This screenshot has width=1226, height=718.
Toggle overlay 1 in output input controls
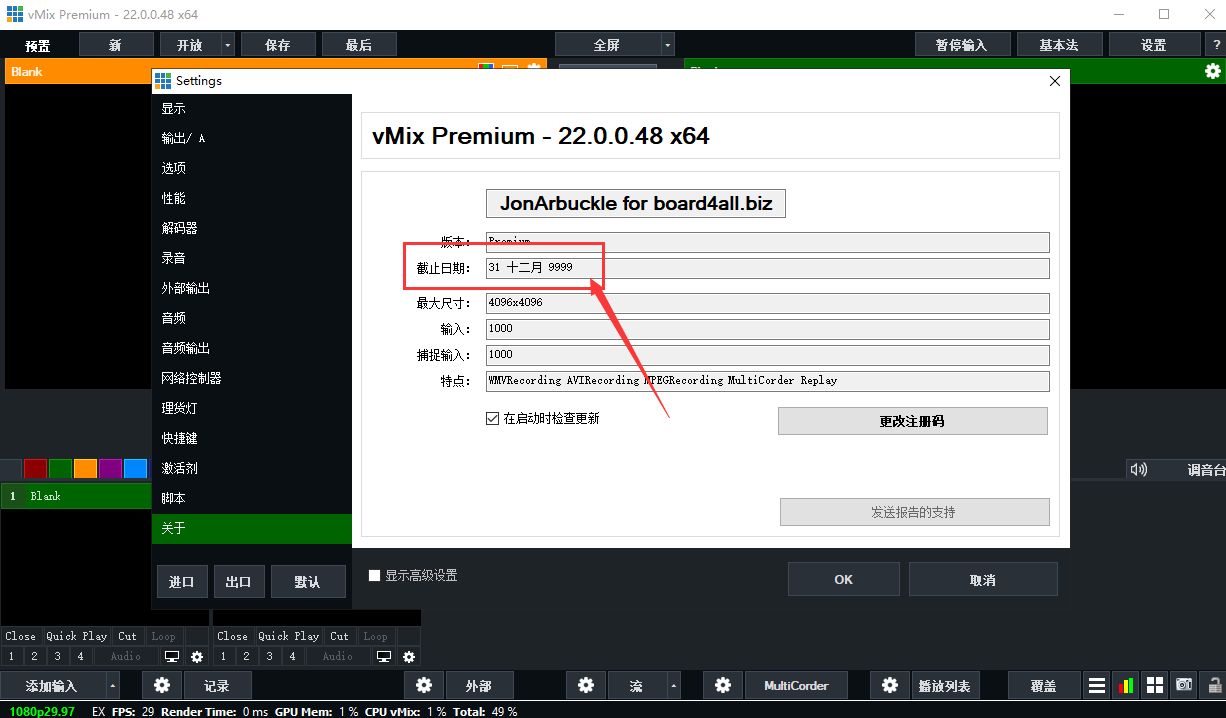(x=223, y=657)
